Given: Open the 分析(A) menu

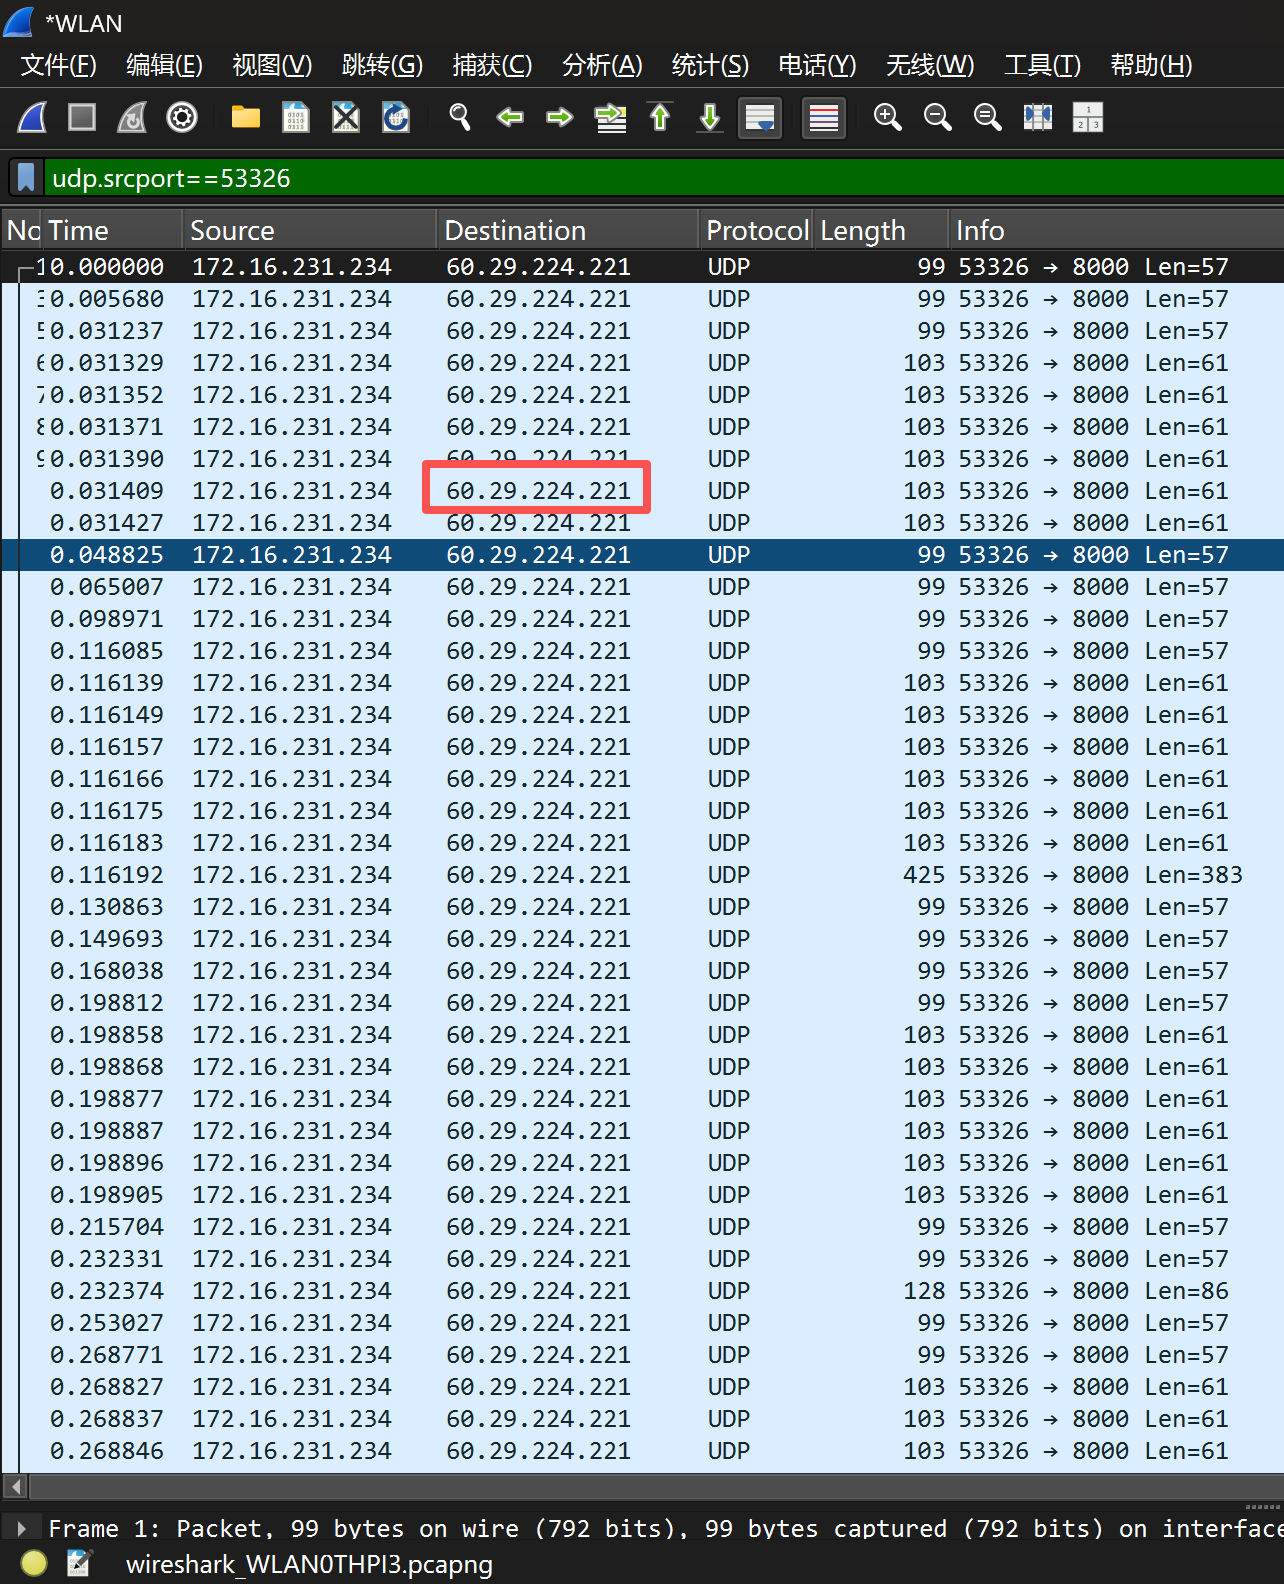Looking at the screenshot, I should point(602,65).
